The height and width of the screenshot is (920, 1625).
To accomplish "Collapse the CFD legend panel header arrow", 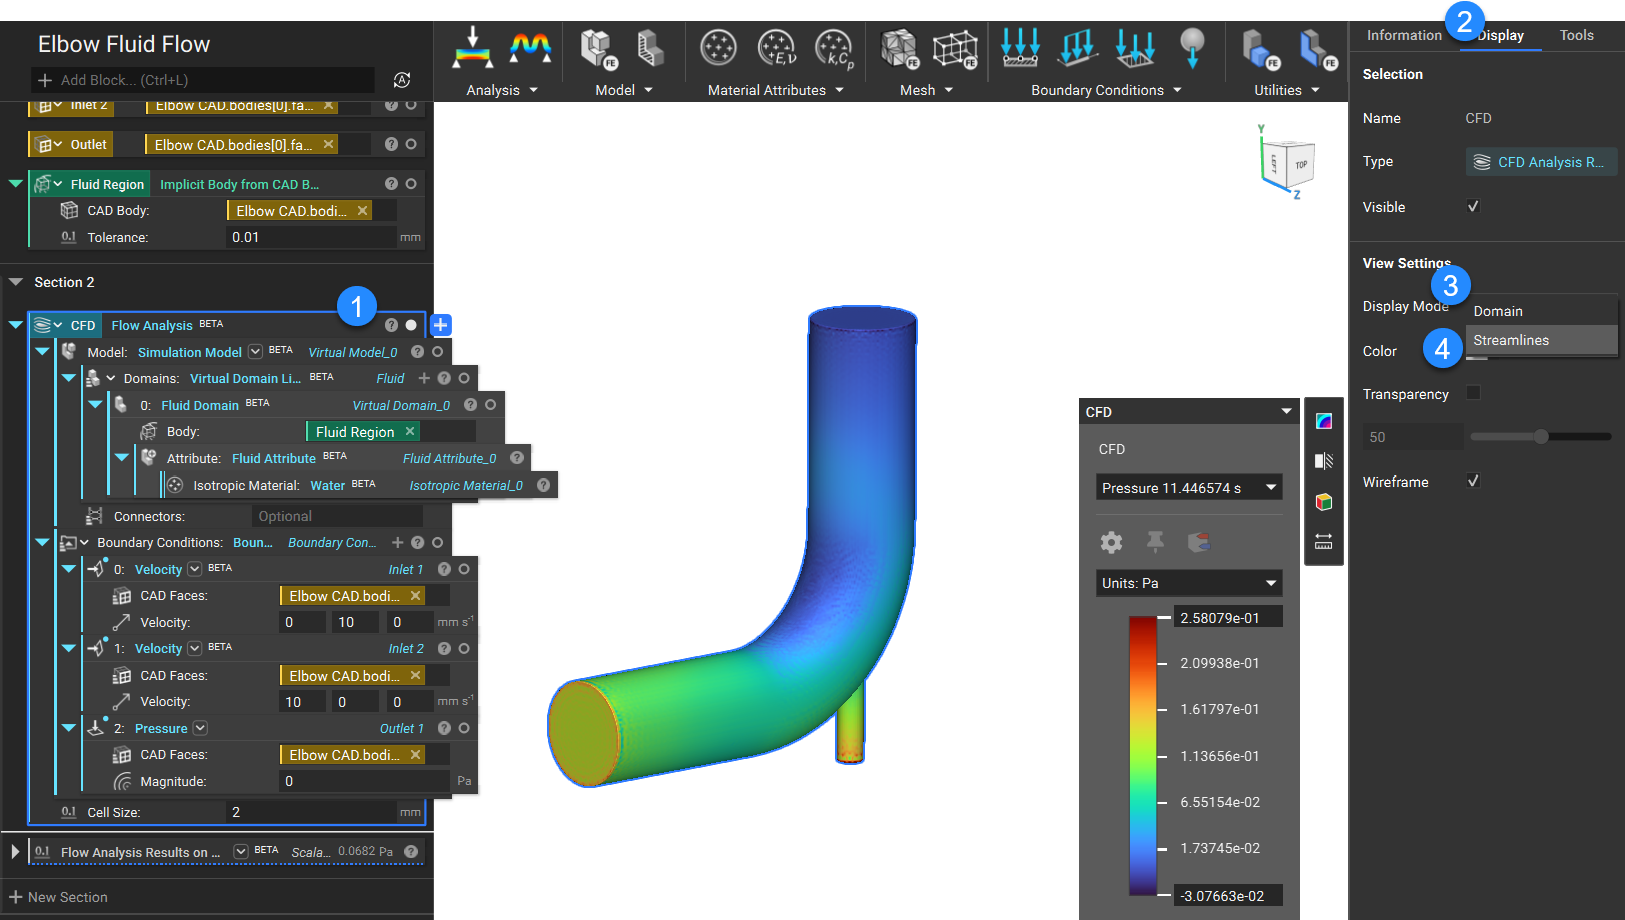I will coord(1286,412).
